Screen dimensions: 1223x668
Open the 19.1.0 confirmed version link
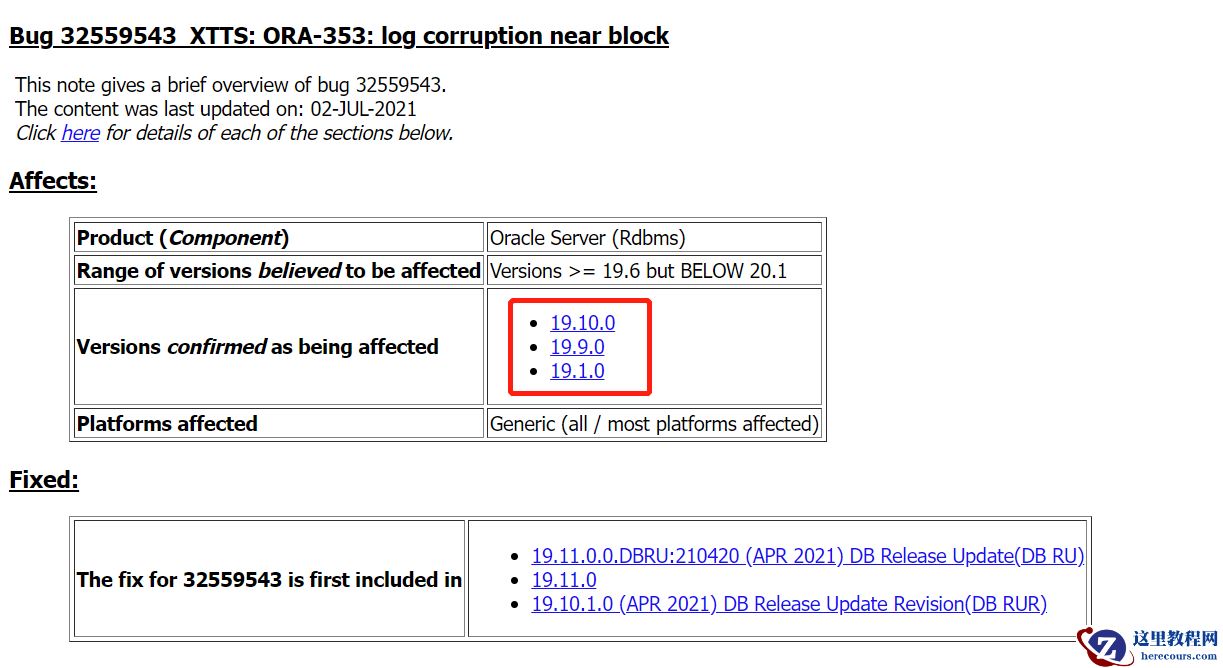point(578,371)
